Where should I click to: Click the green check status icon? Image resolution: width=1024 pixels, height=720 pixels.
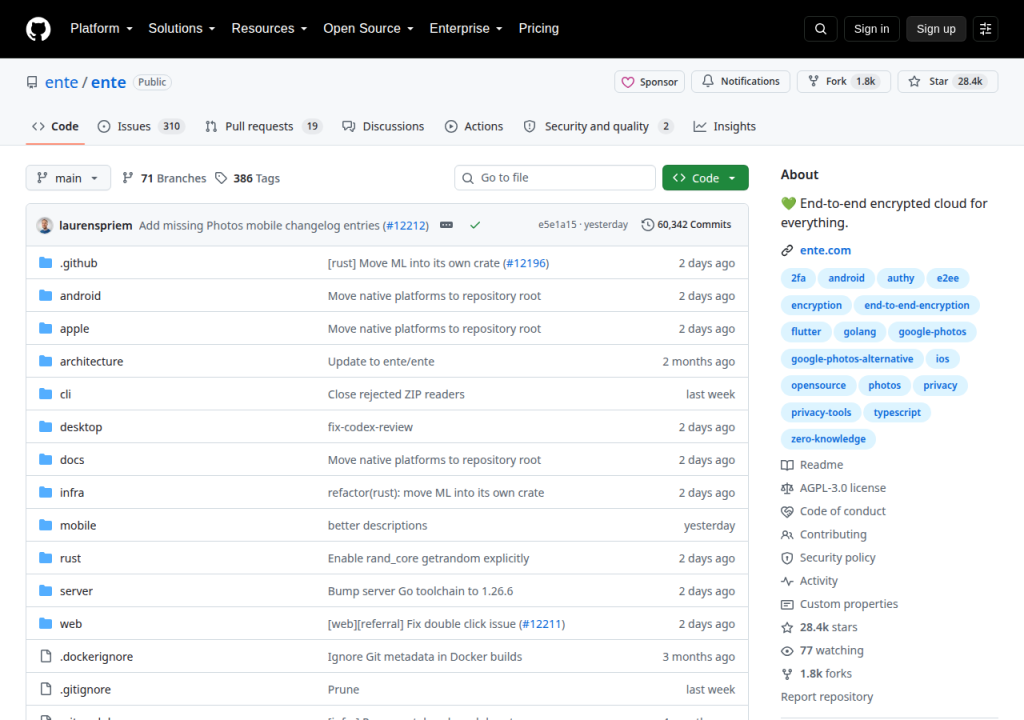click(475, 225)
